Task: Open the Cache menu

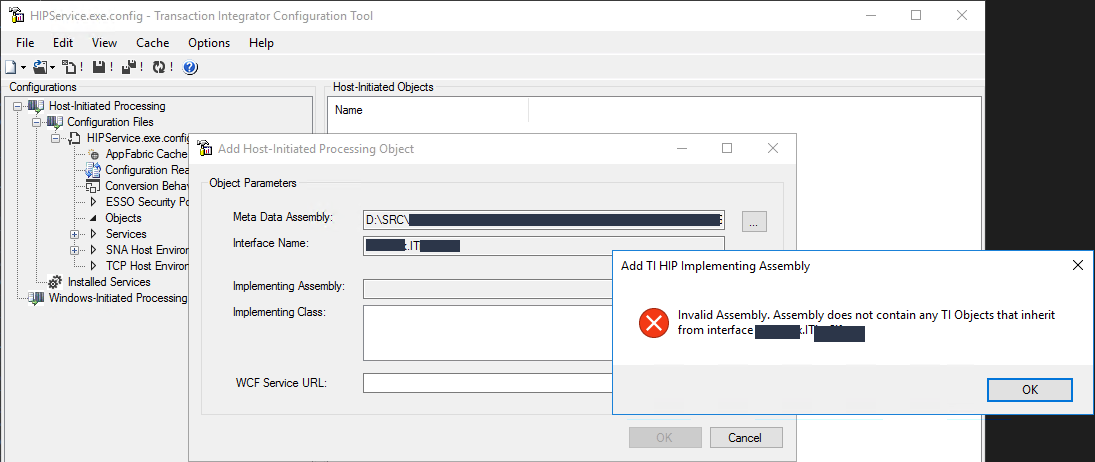Action: pos(152,43)
